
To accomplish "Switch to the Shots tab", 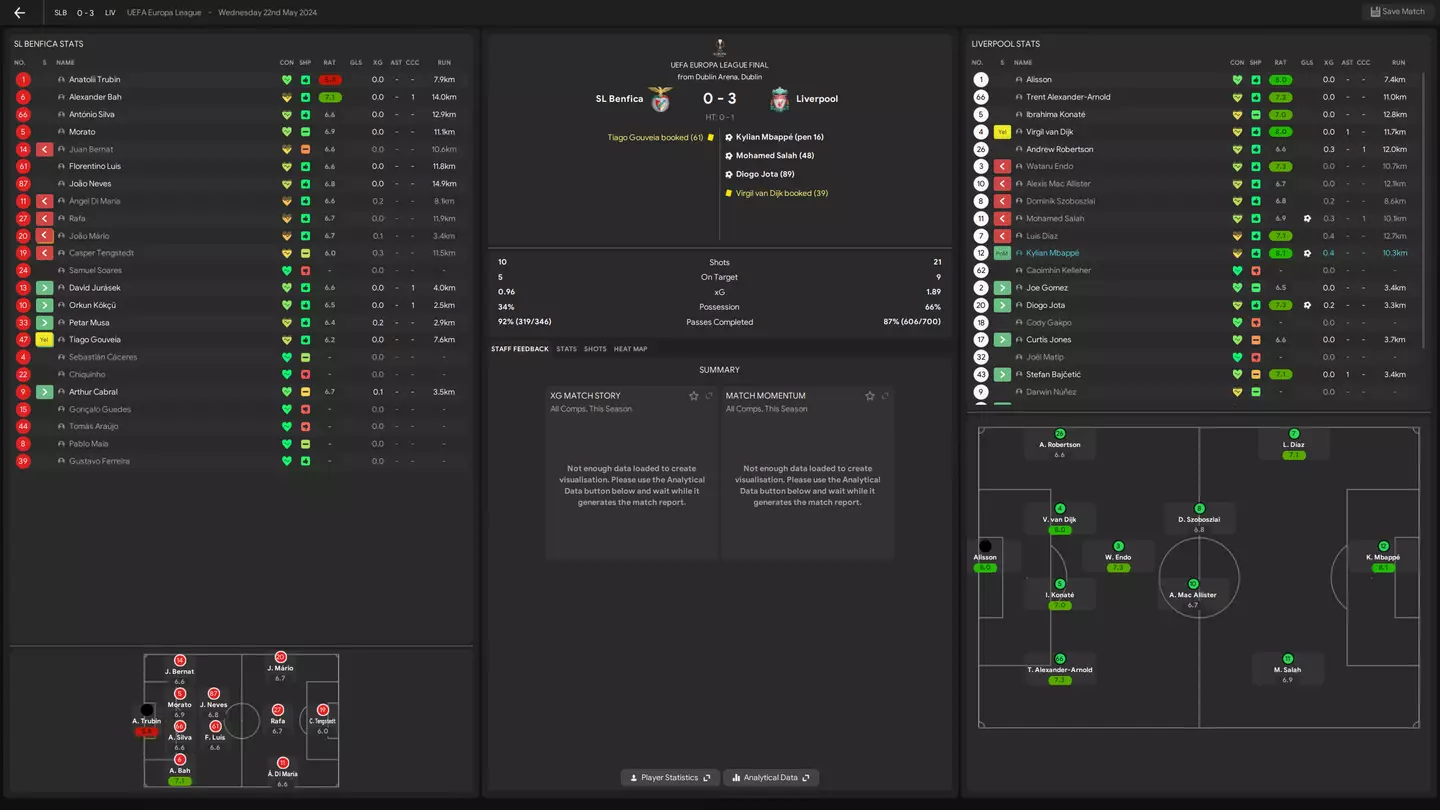I will (595, 349).
